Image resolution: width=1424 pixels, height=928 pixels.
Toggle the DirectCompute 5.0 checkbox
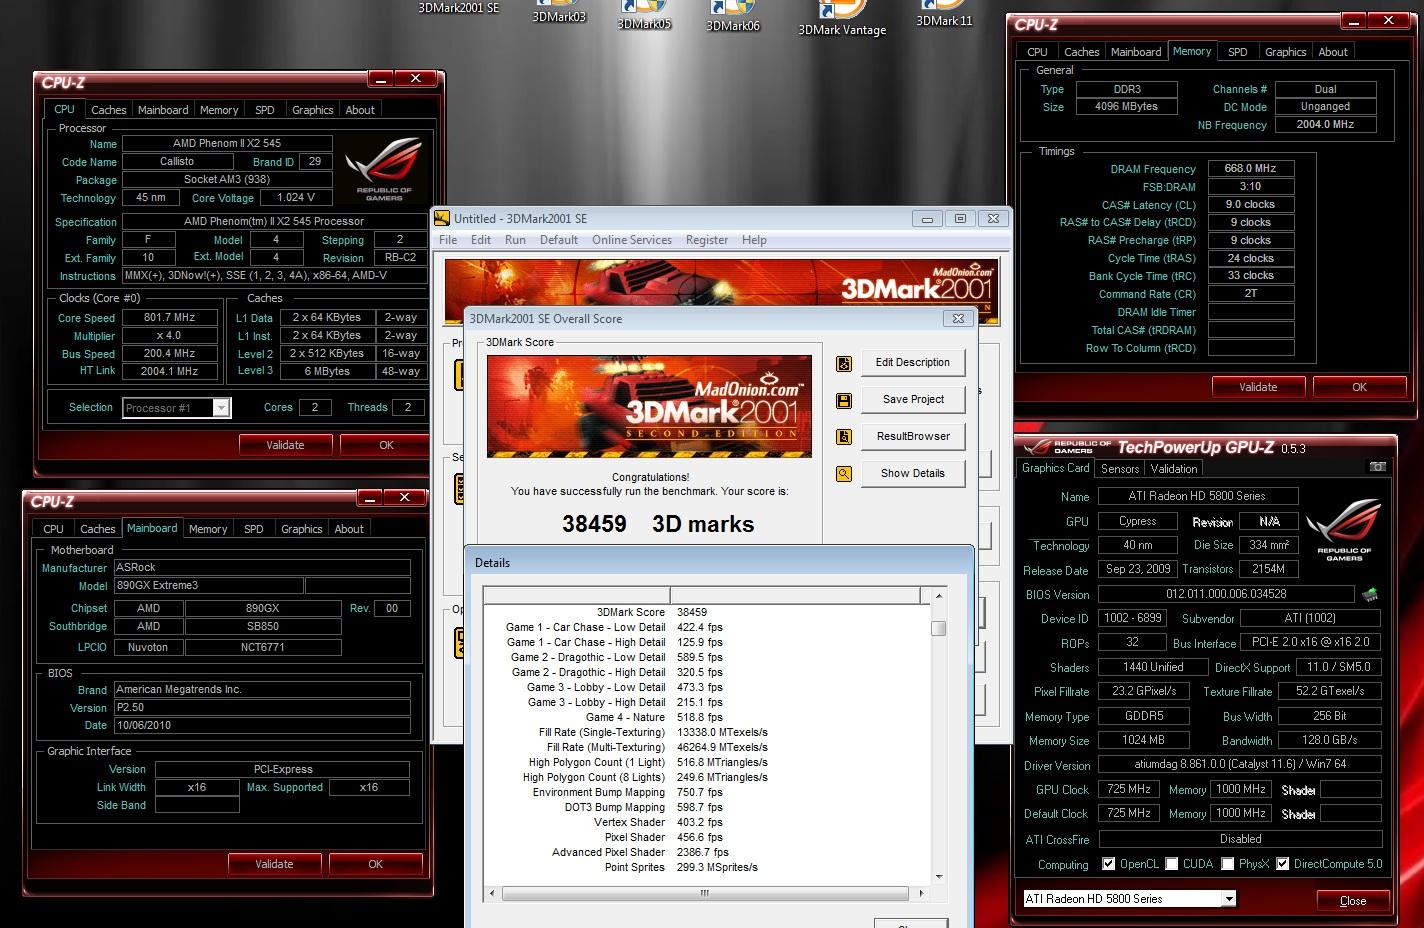click(1282, 864)
